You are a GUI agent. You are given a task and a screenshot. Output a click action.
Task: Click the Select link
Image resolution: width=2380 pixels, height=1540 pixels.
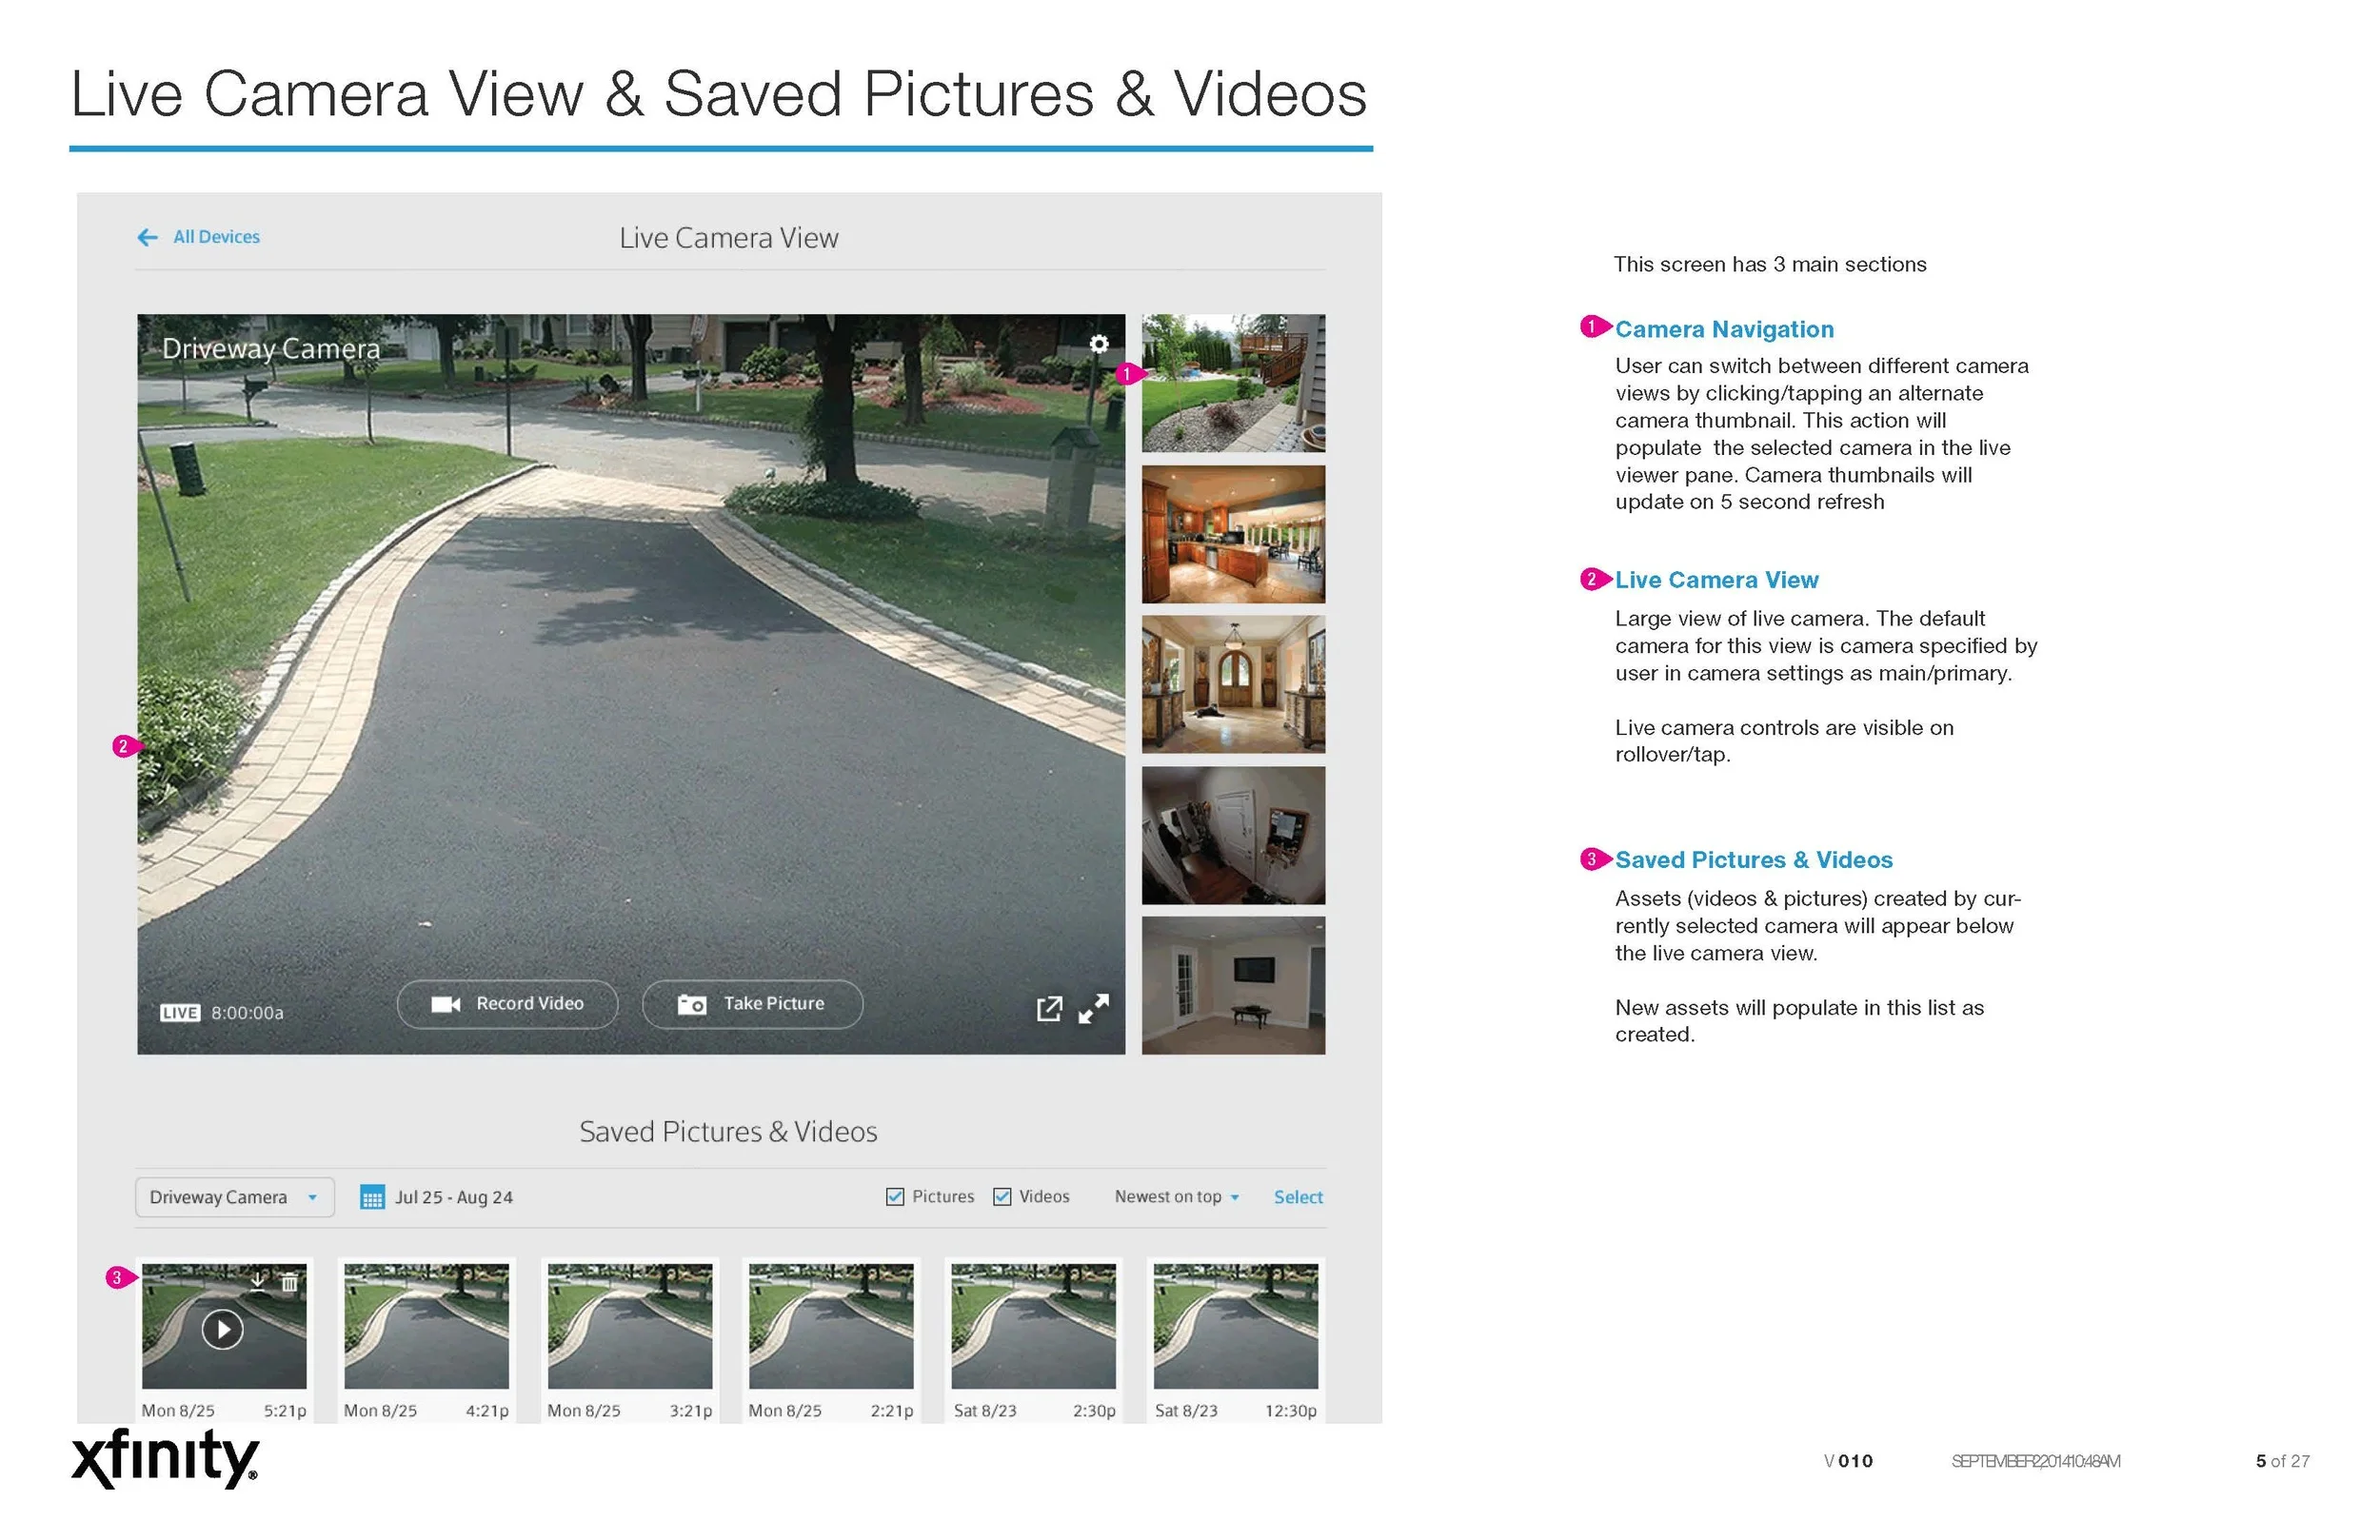point(1297,1196)
